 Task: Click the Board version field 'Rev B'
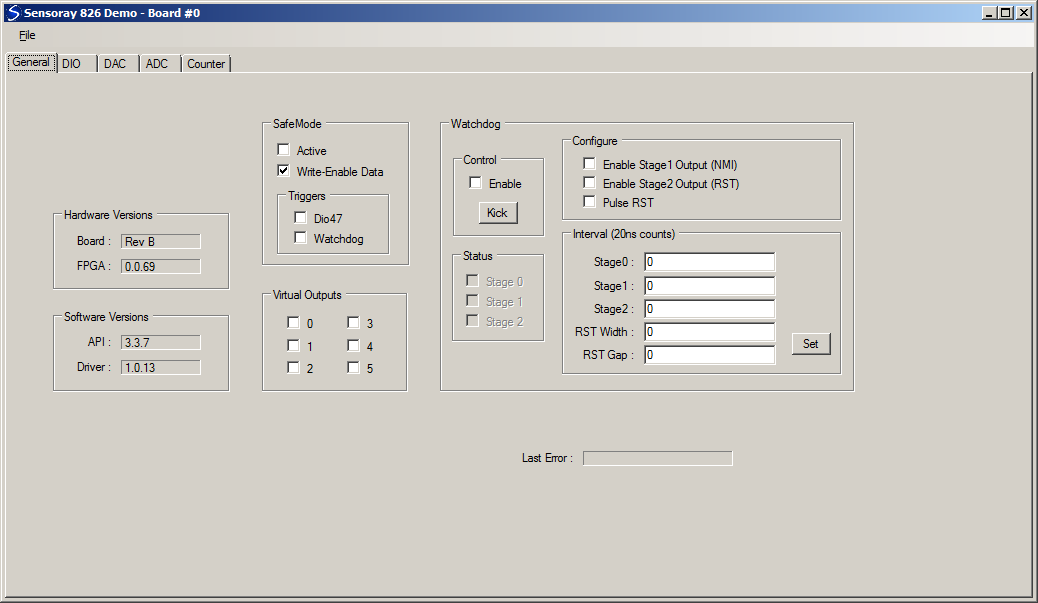pos(161,242)
